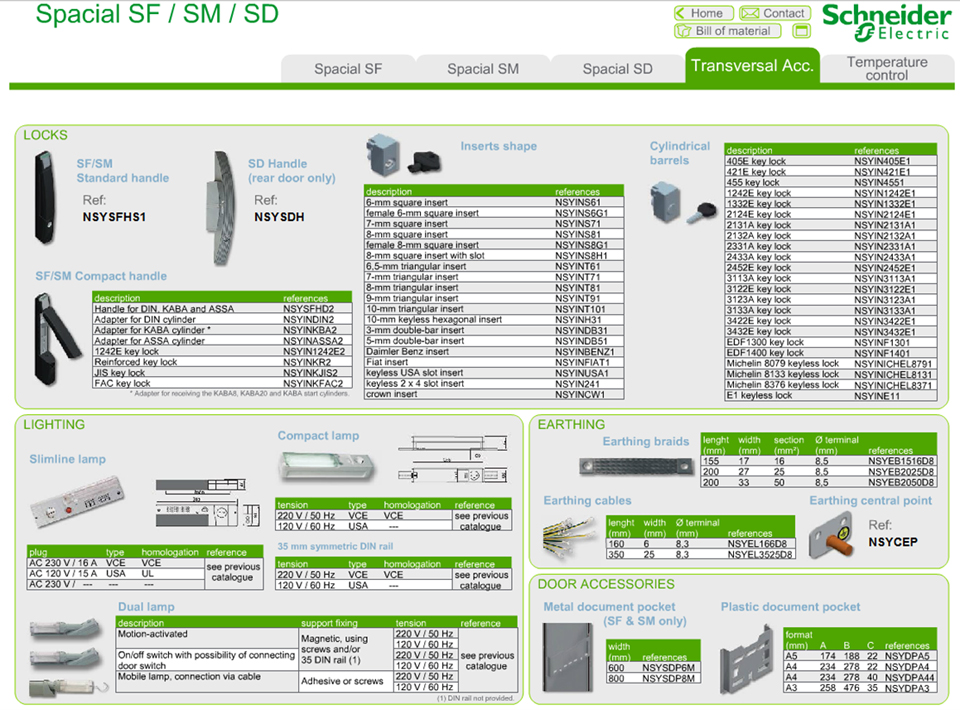Open the Contact button
Screen dimensions: 960x710
click(774, 13)
